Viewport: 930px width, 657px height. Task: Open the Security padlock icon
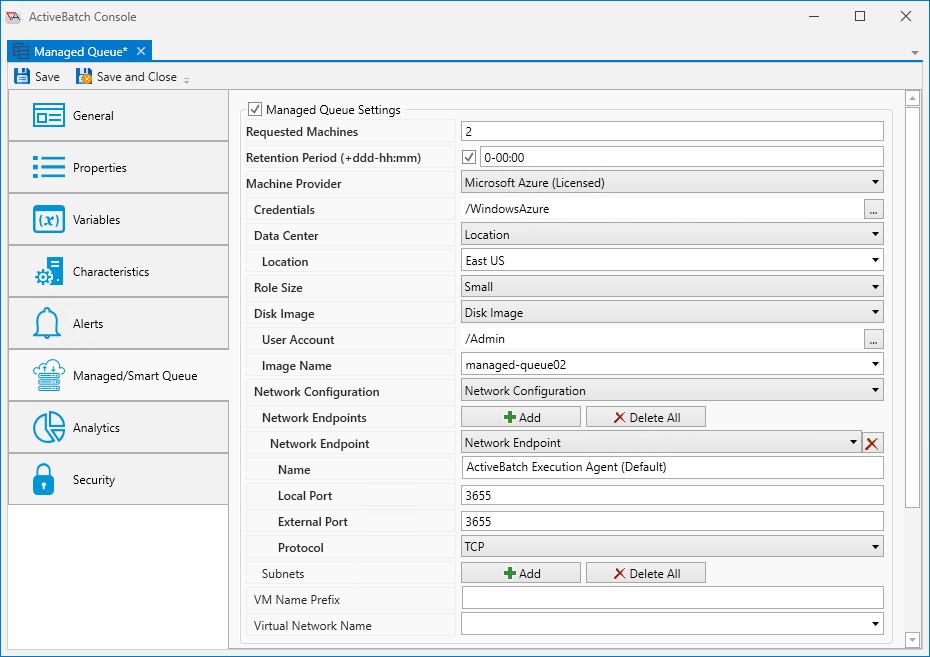pyautogui.click(x=43, y=479)
